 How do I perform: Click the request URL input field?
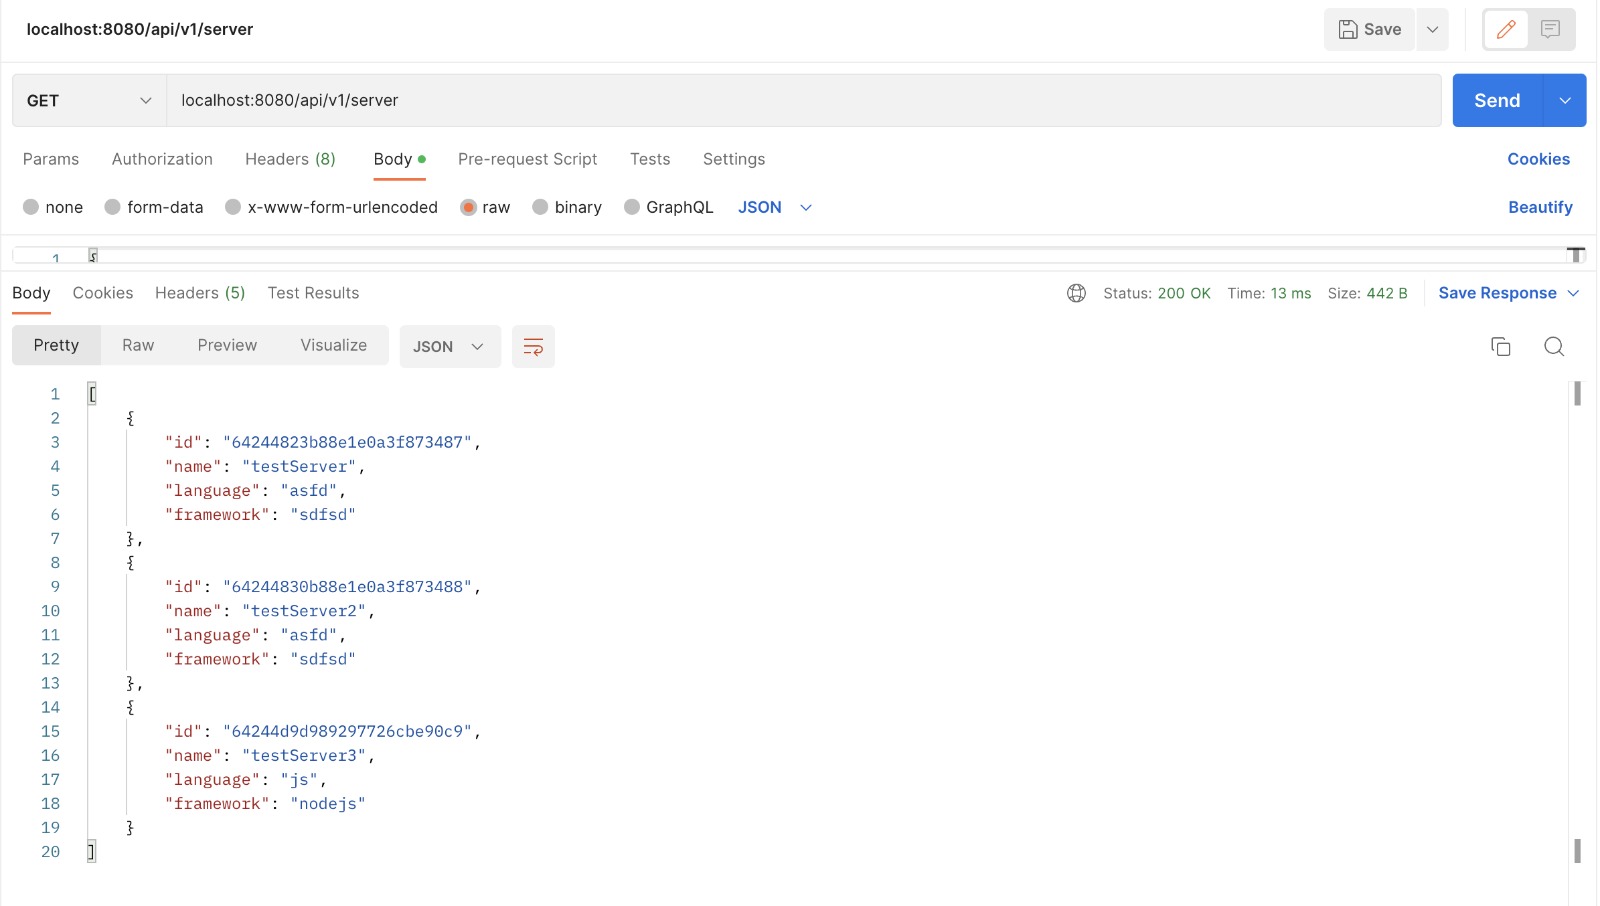(x=803, y=100)
